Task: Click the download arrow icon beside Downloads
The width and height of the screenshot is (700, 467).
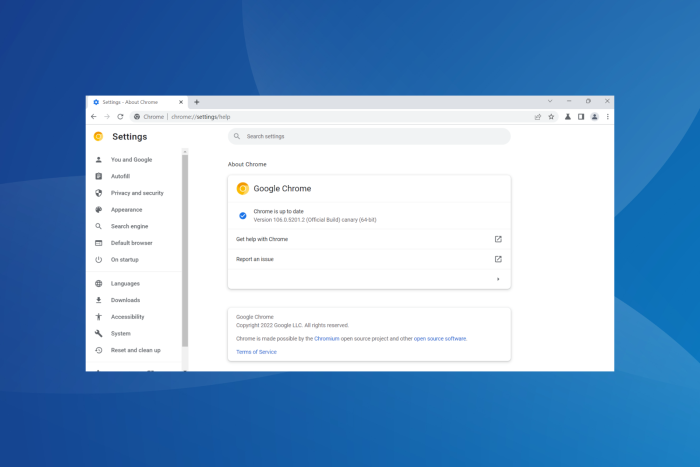Action: [99, 300]
